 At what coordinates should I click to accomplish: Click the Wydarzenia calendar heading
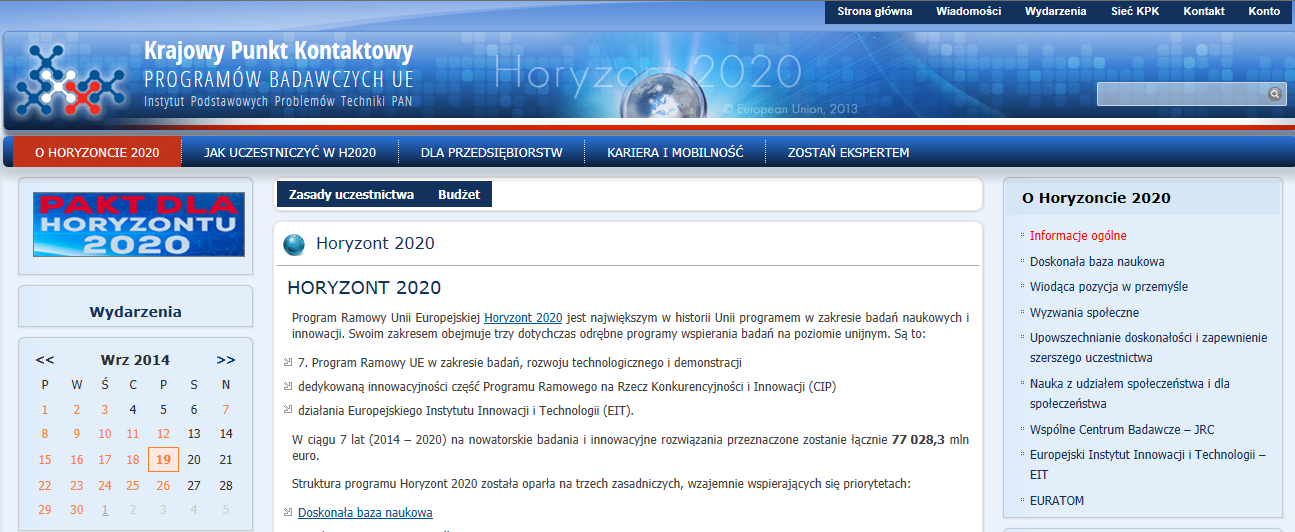[x=135, y=312]
